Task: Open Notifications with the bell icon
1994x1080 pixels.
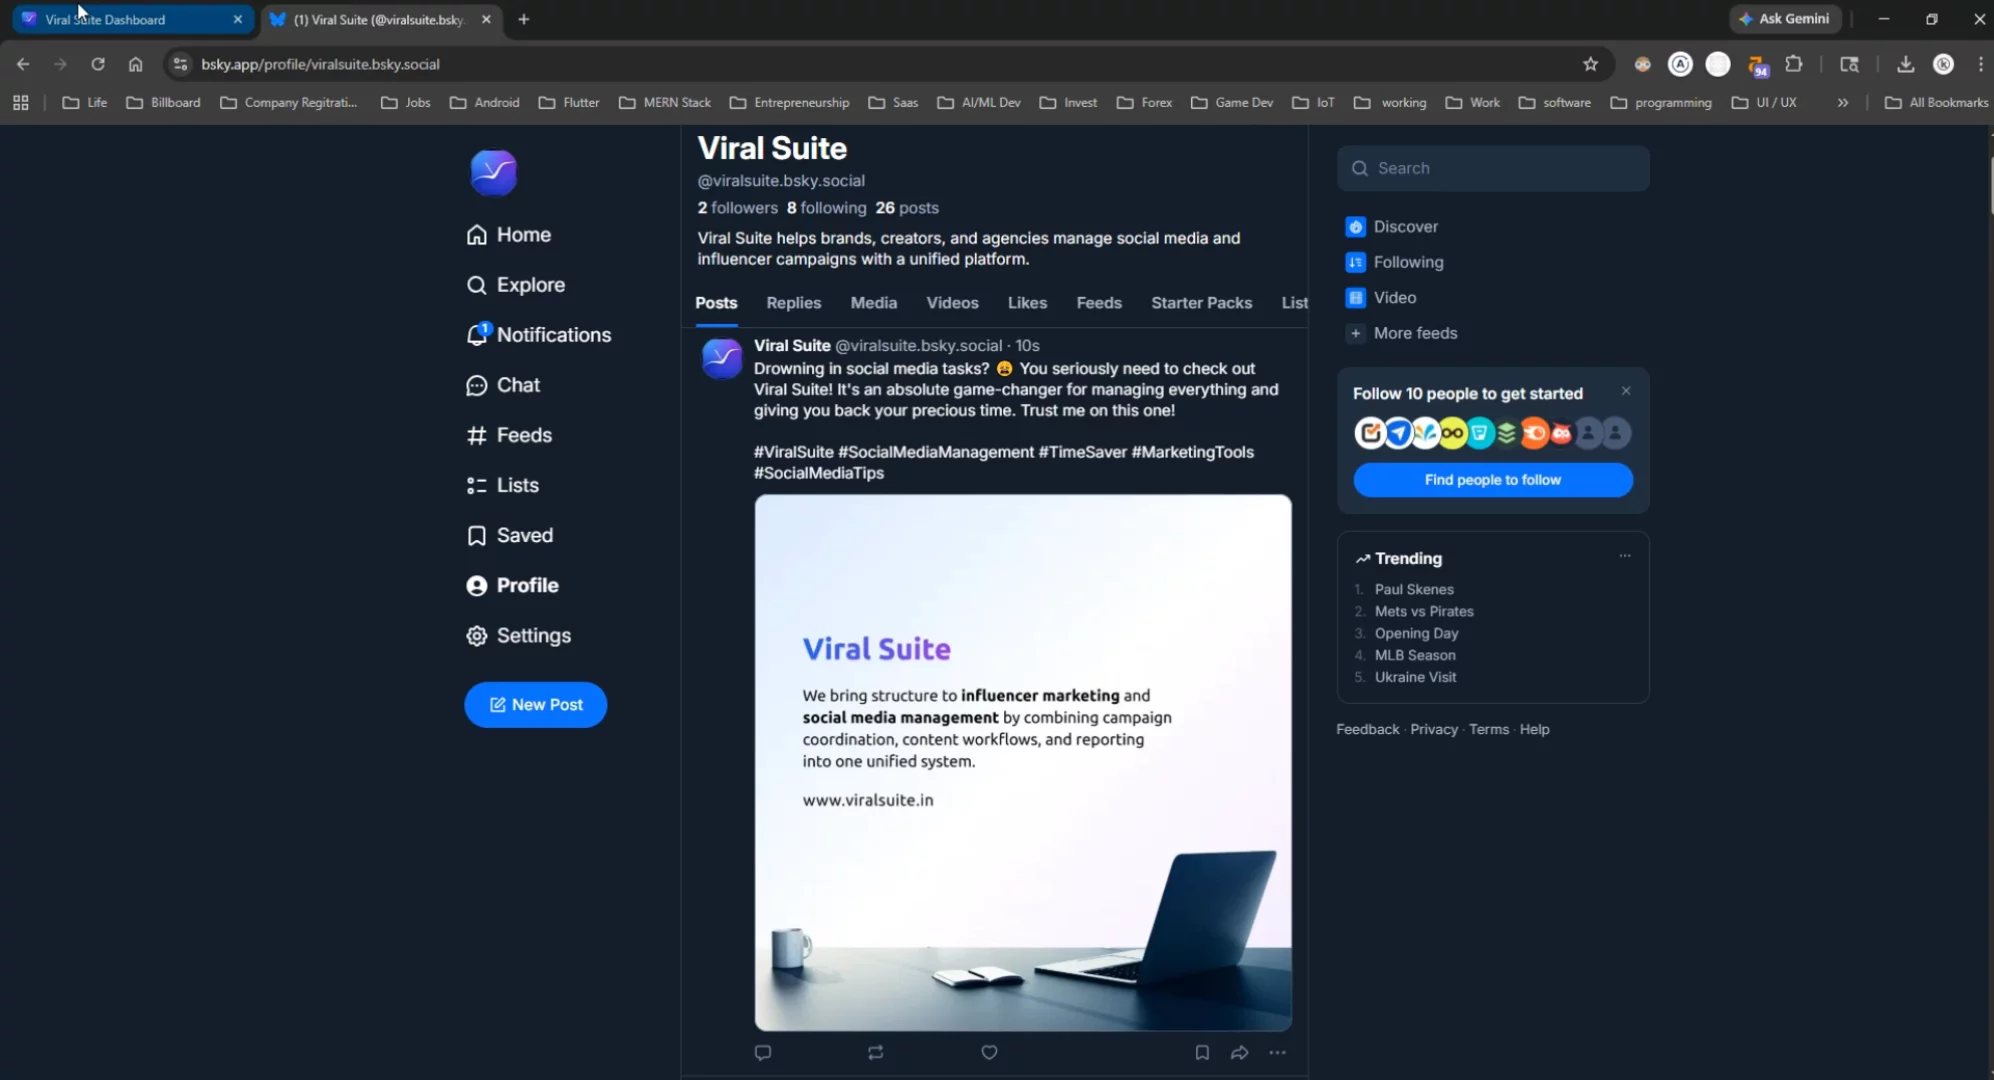Action: 538,335
